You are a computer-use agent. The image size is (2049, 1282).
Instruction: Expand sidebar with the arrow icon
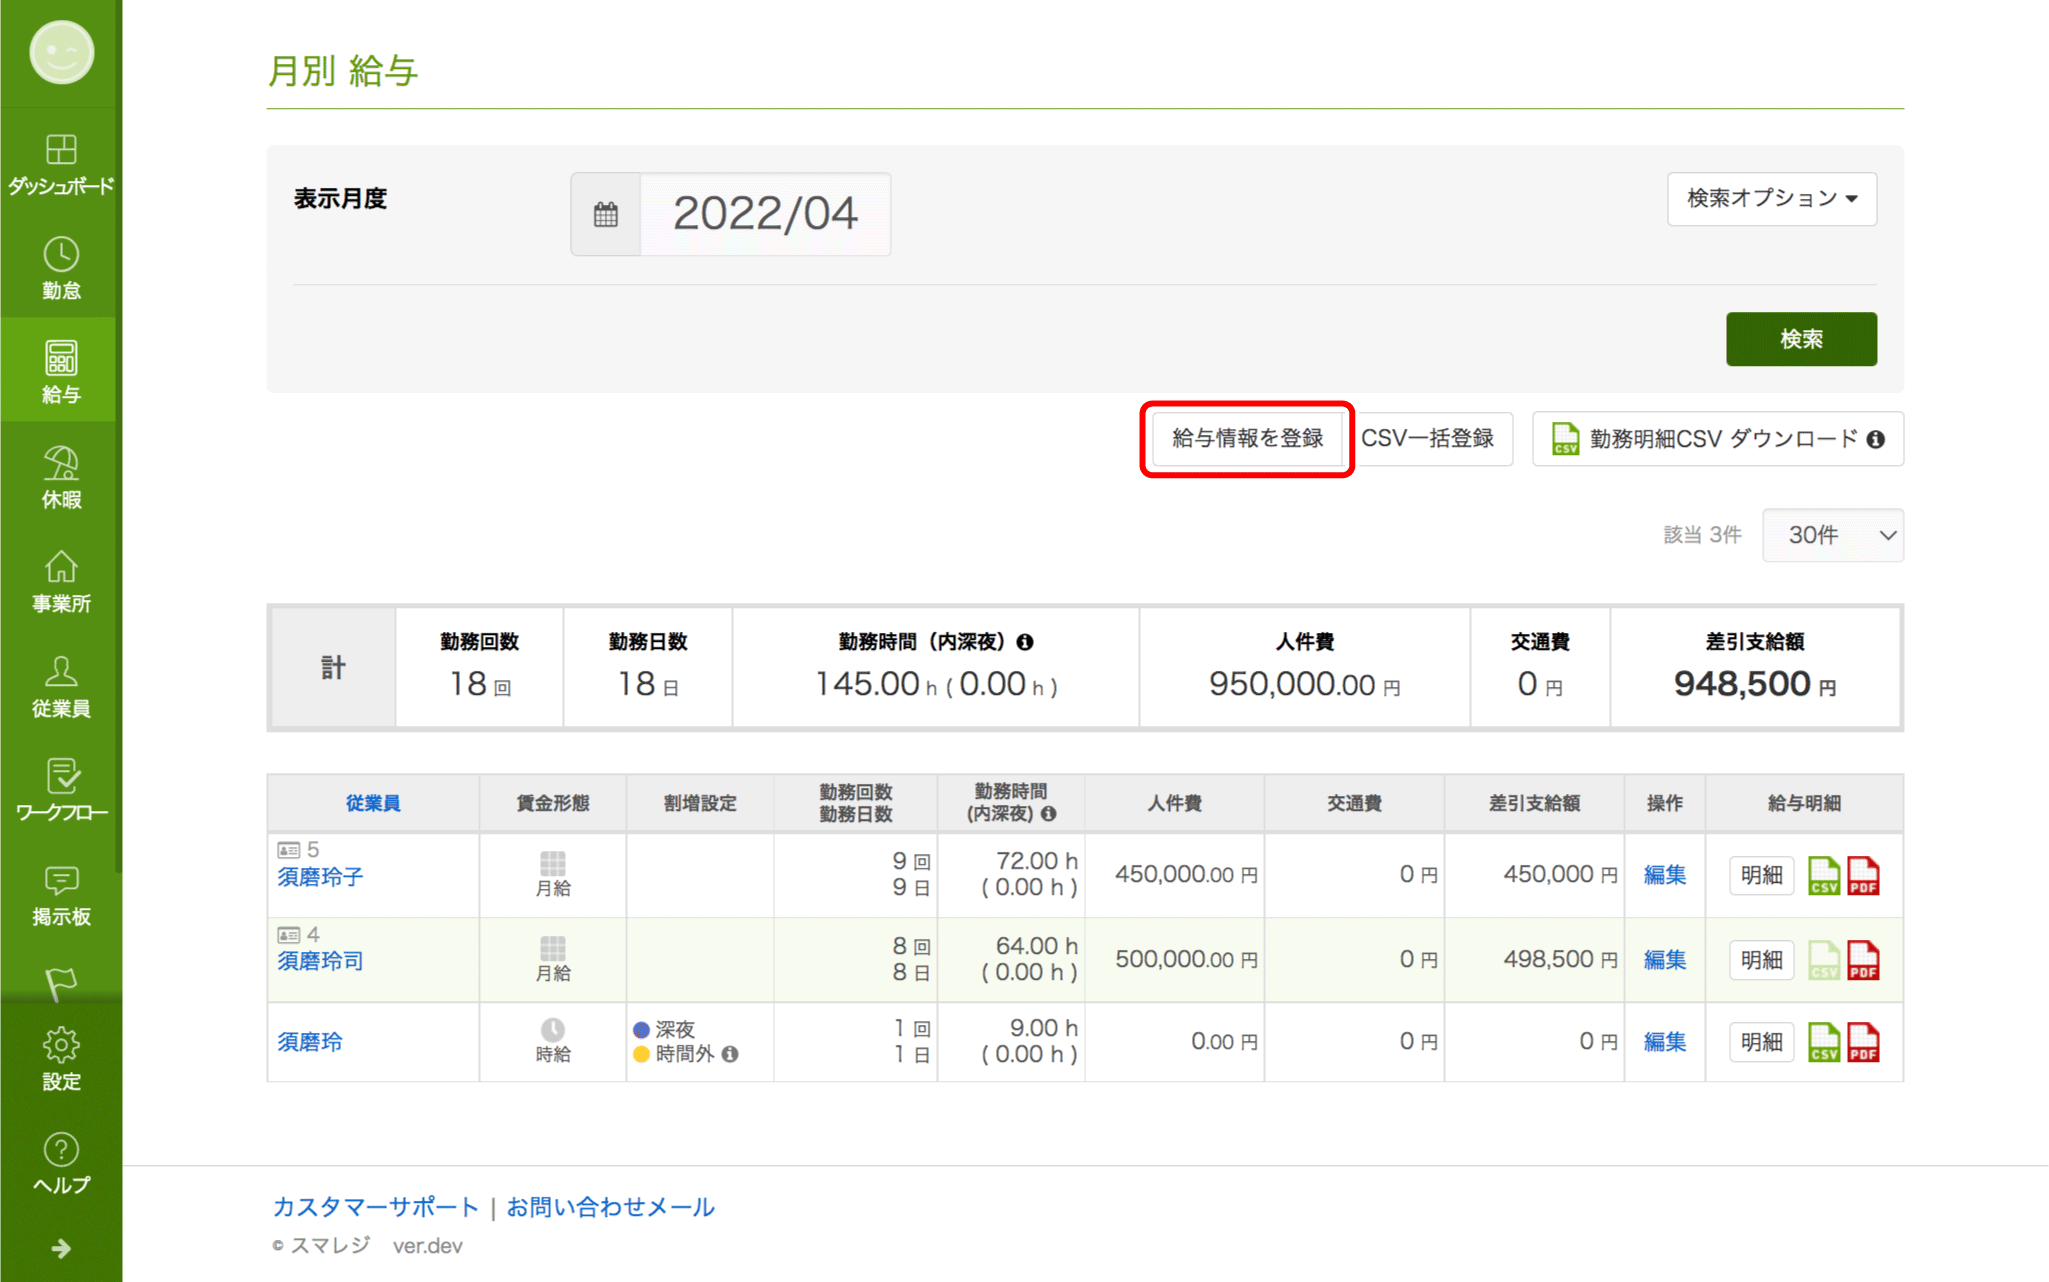click(61, 1248)
